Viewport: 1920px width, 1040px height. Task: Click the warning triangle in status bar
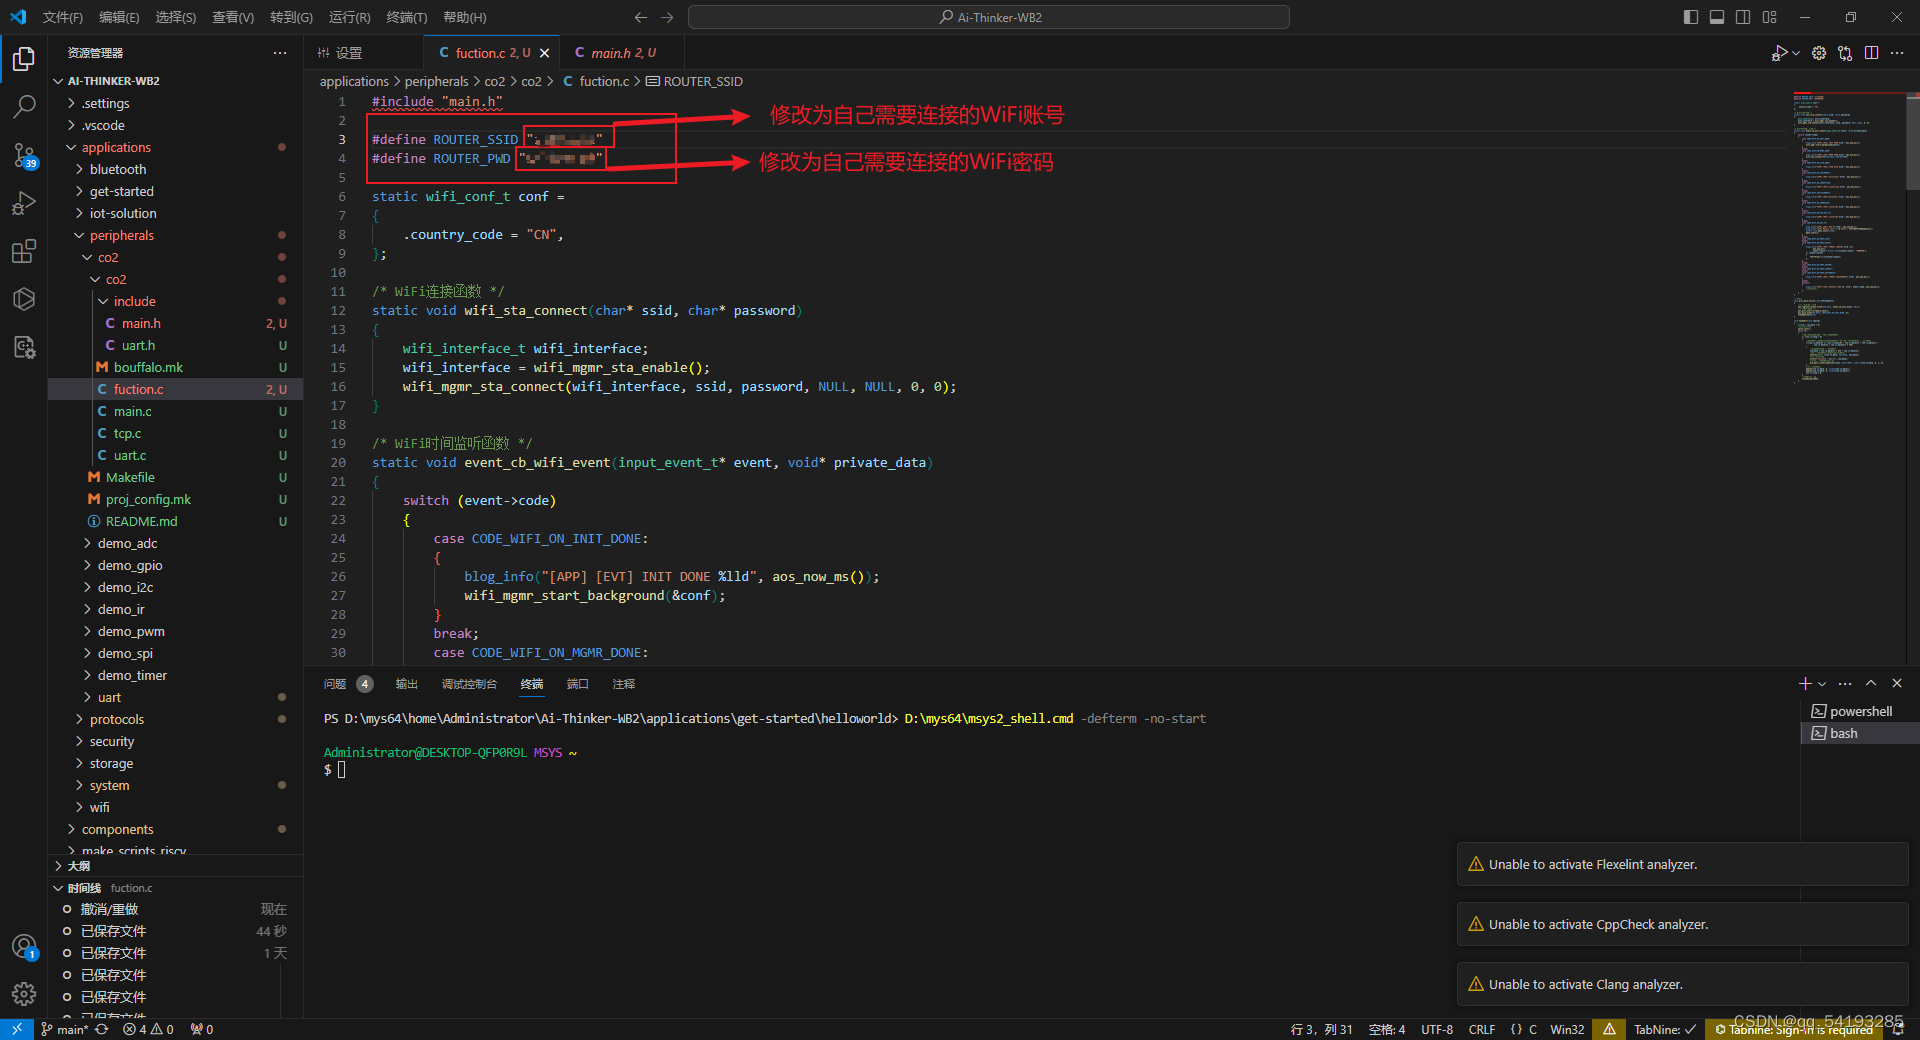(1609, 1029)
